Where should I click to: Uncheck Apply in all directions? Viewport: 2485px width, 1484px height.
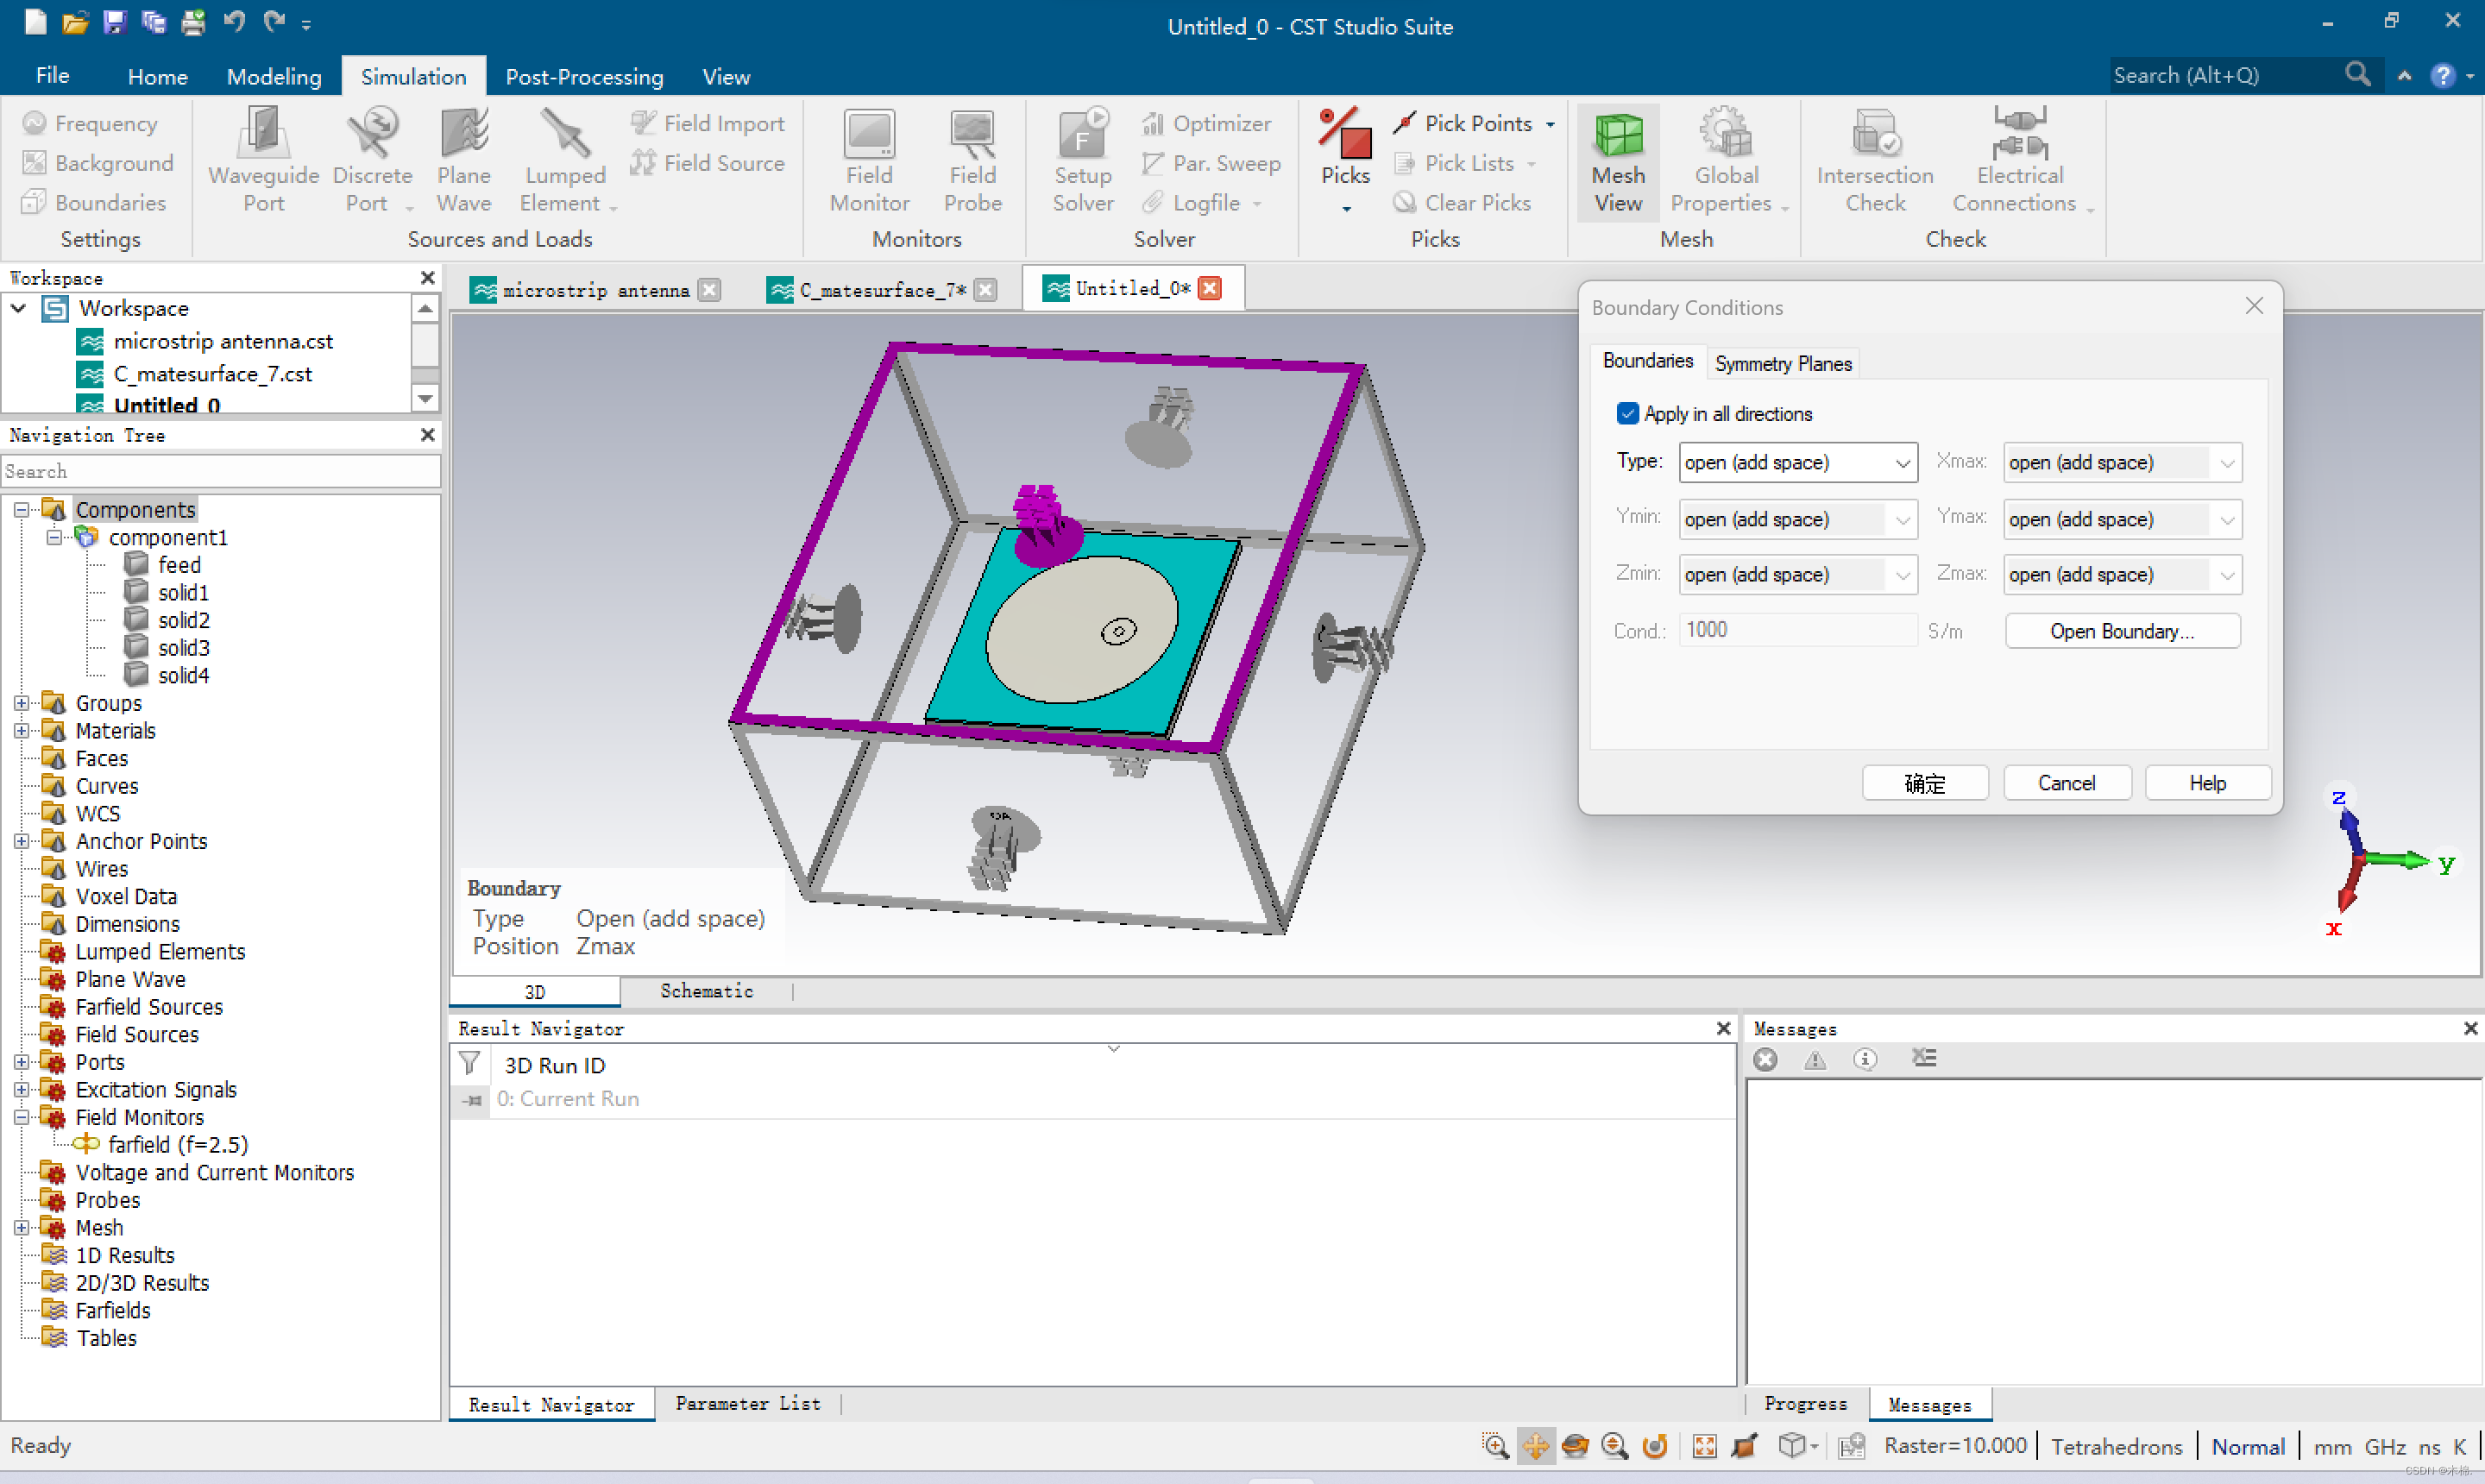pyautogui.click(x=1627, y=413)
